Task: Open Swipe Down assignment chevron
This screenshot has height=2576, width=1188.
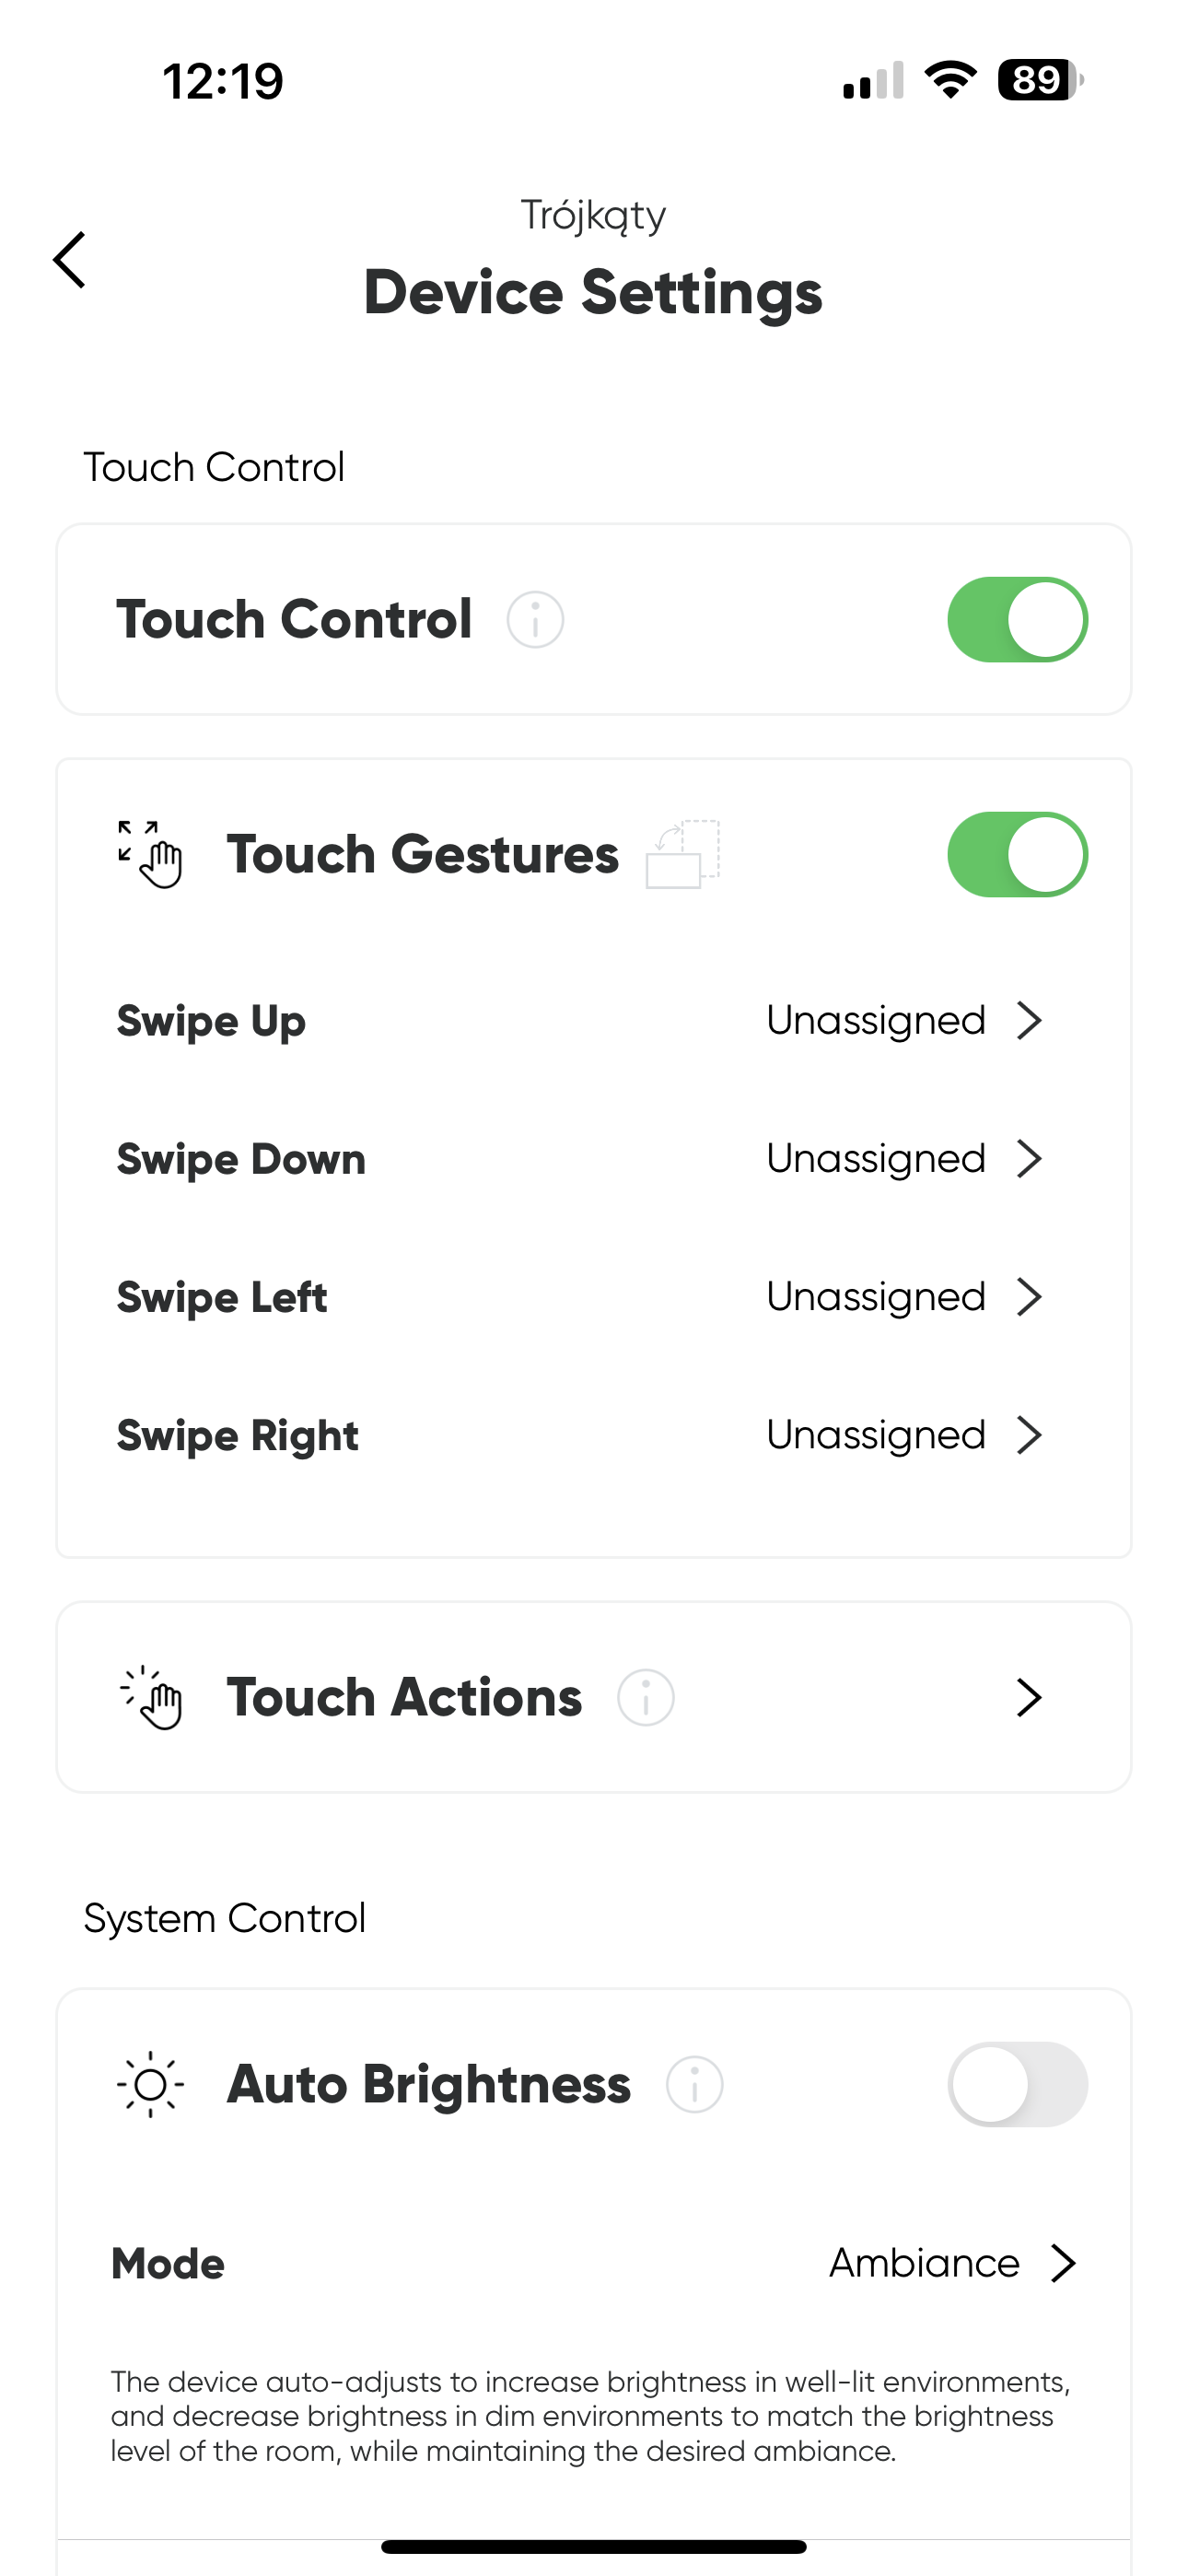Action: point(1030,1159)
